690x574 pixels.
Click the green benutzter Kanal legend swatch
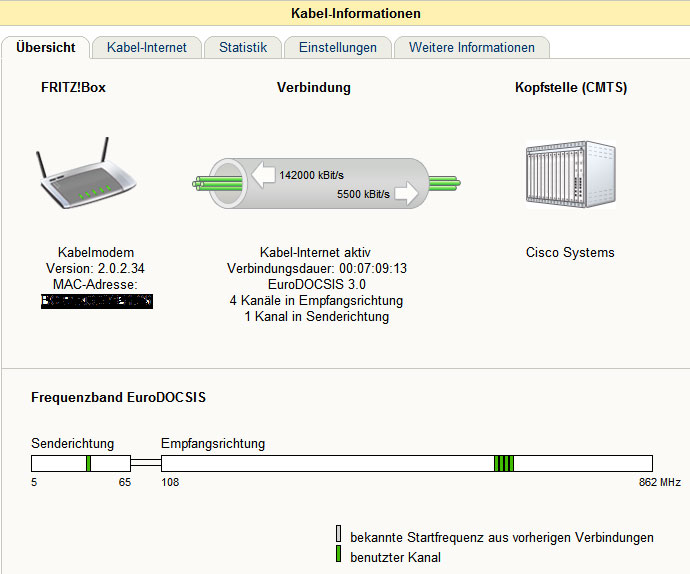point(339,556)
